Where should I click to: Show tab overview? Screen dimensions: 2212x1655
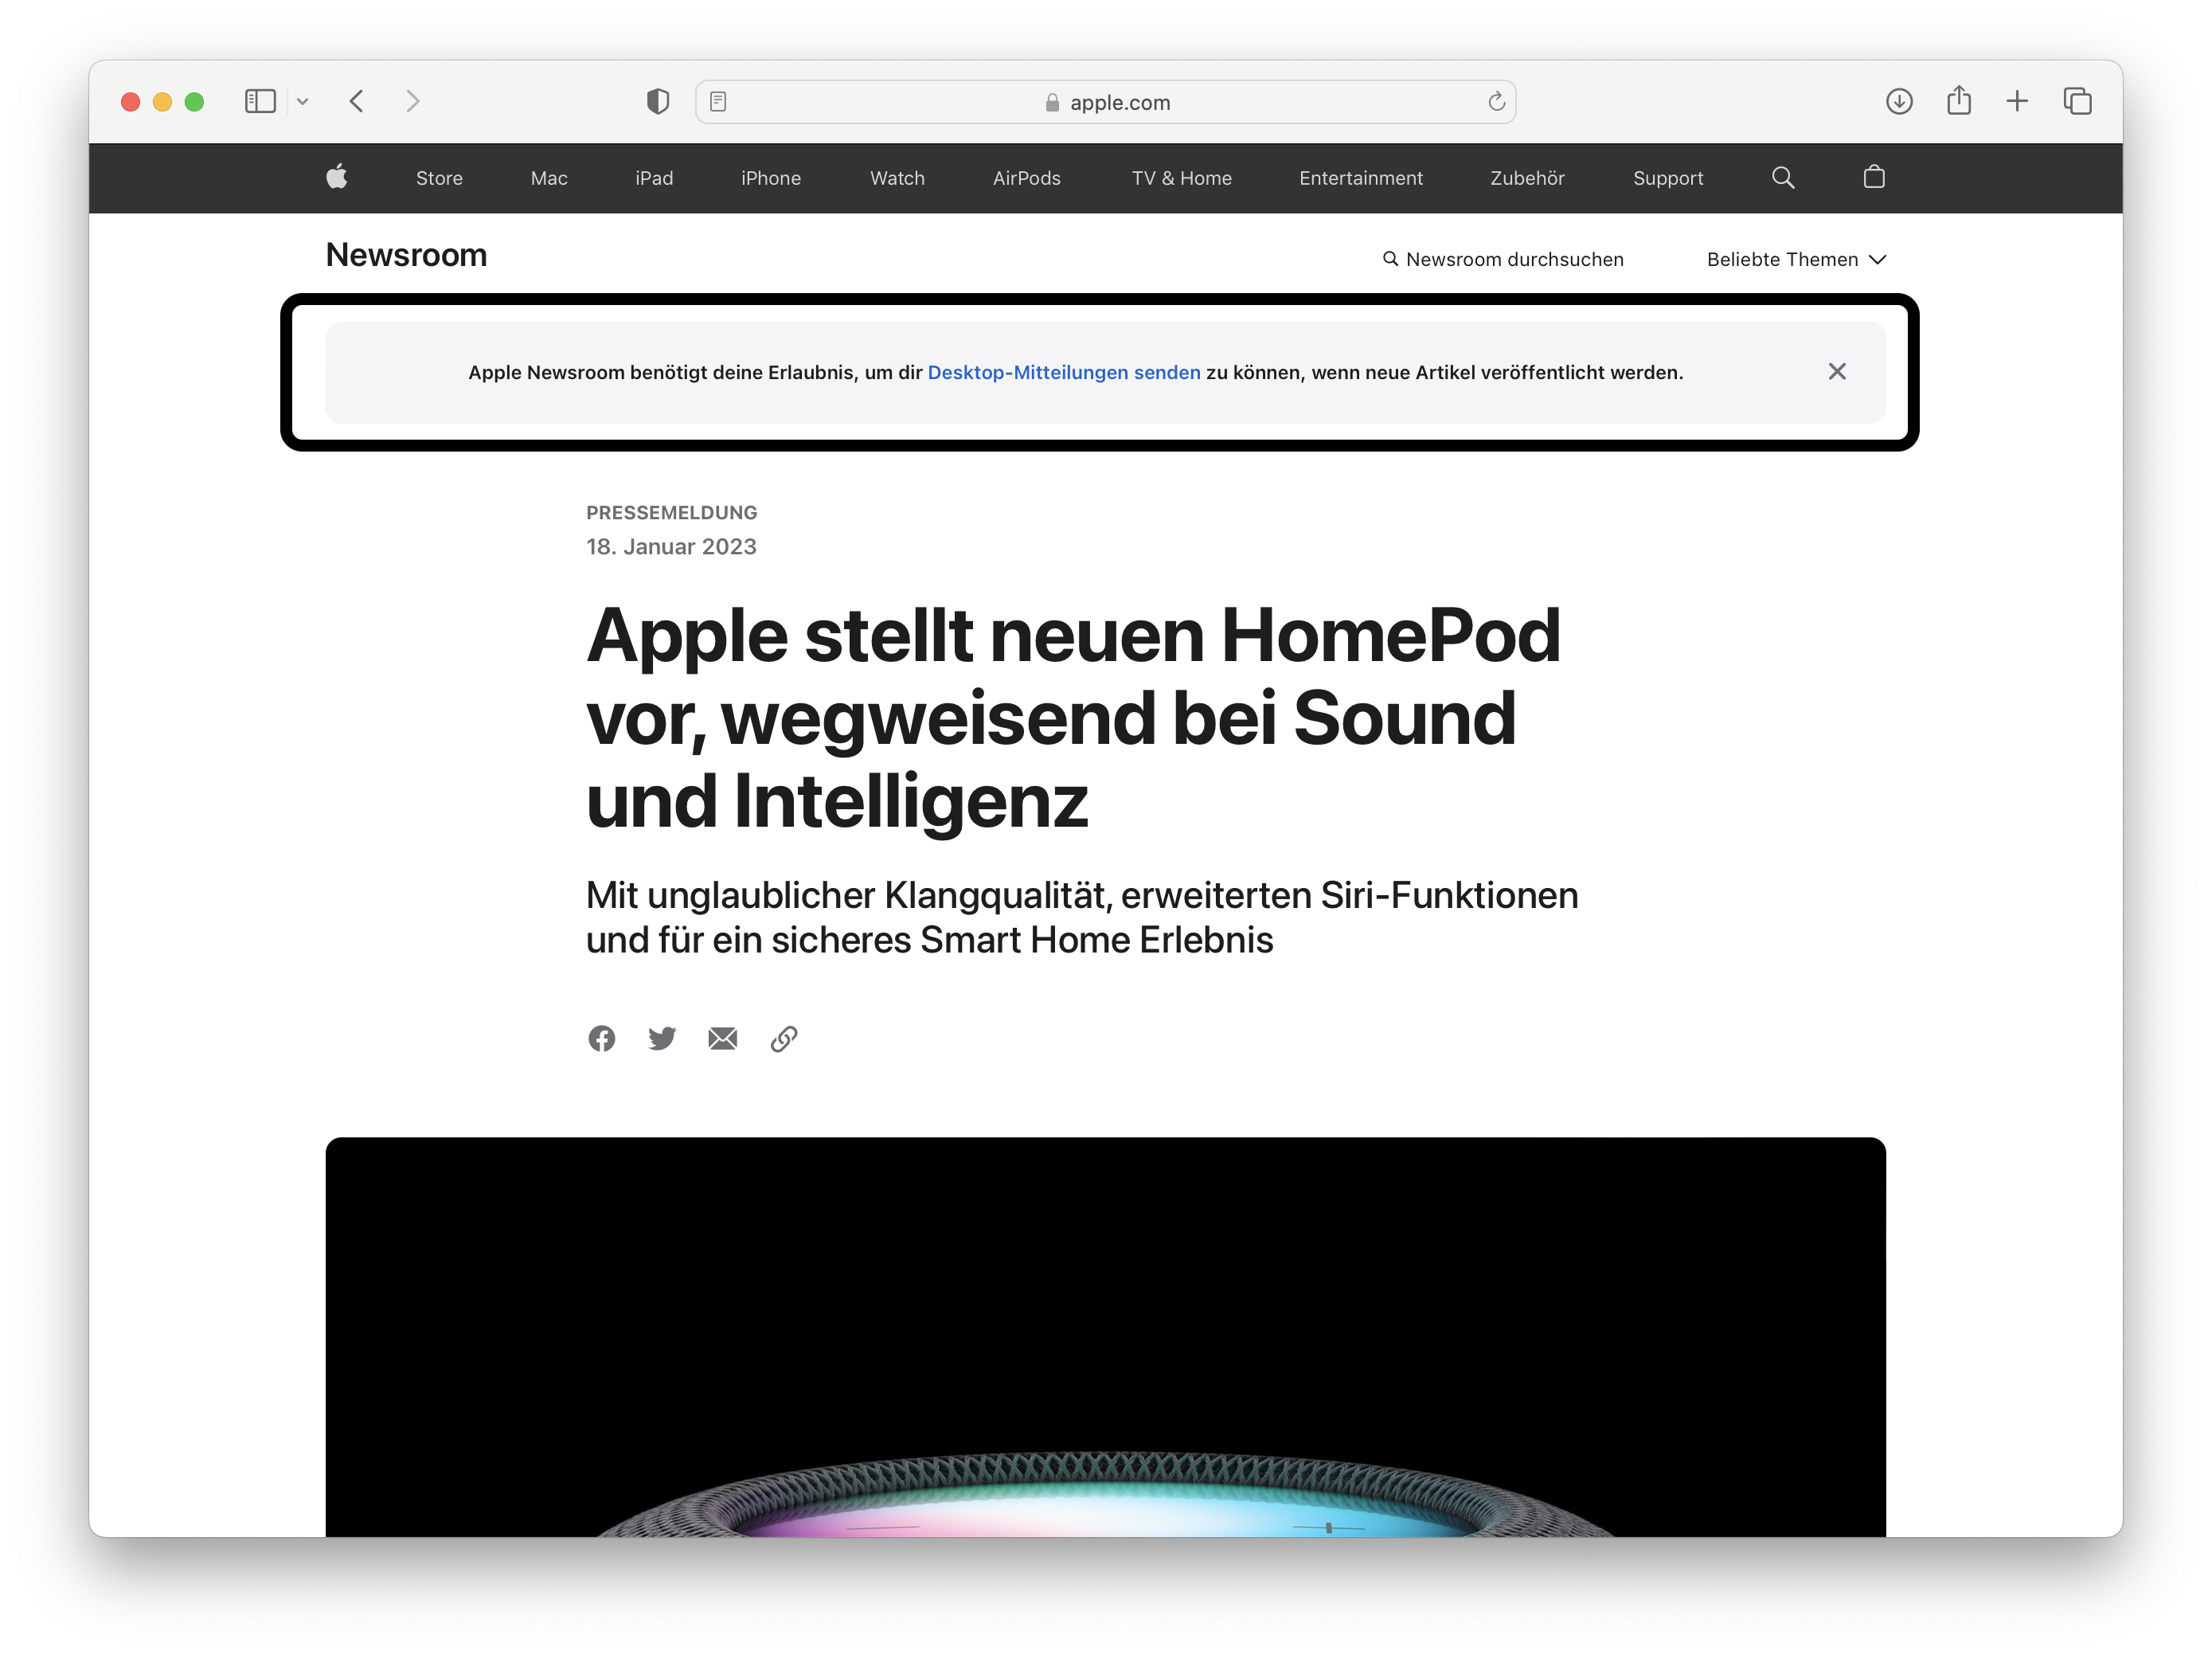coord(2078,101)
